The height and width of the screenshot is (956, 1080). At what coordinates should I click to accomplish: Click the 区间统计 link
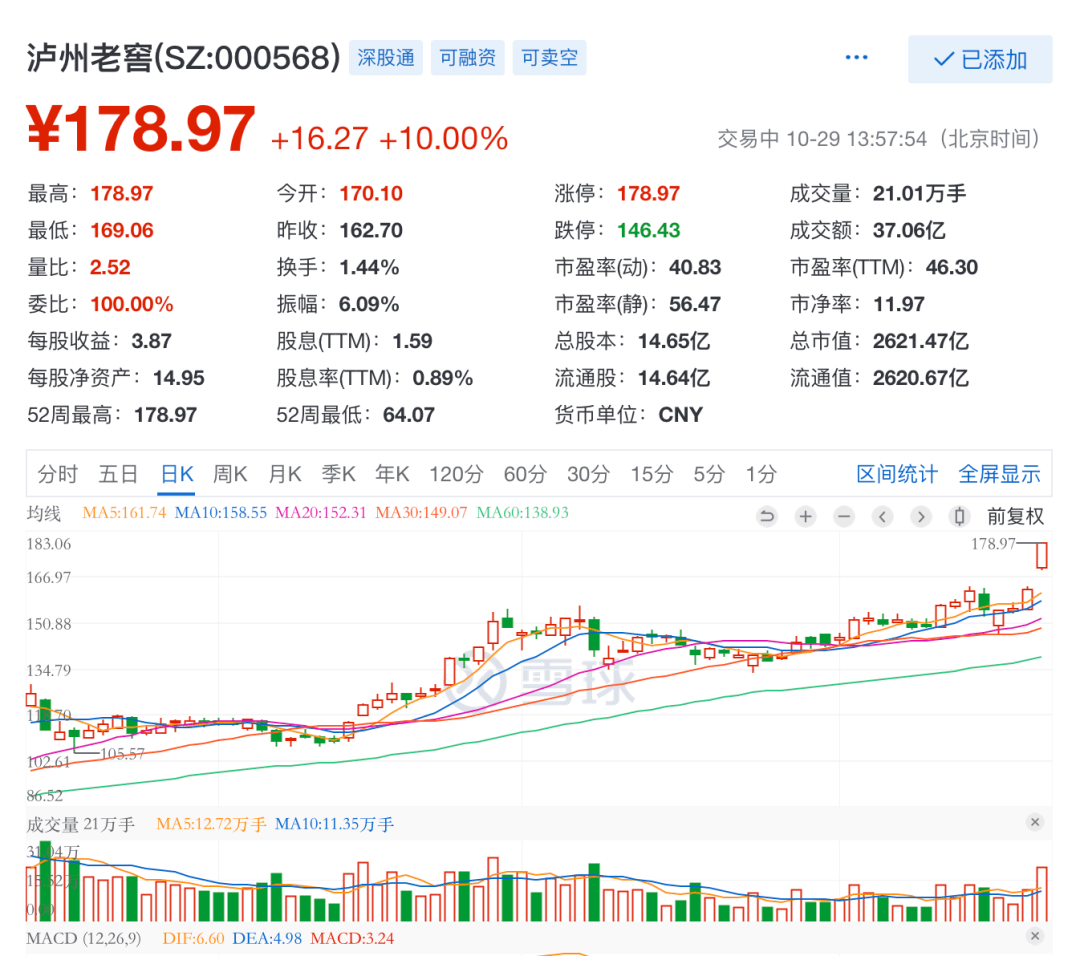coord(897,474)
